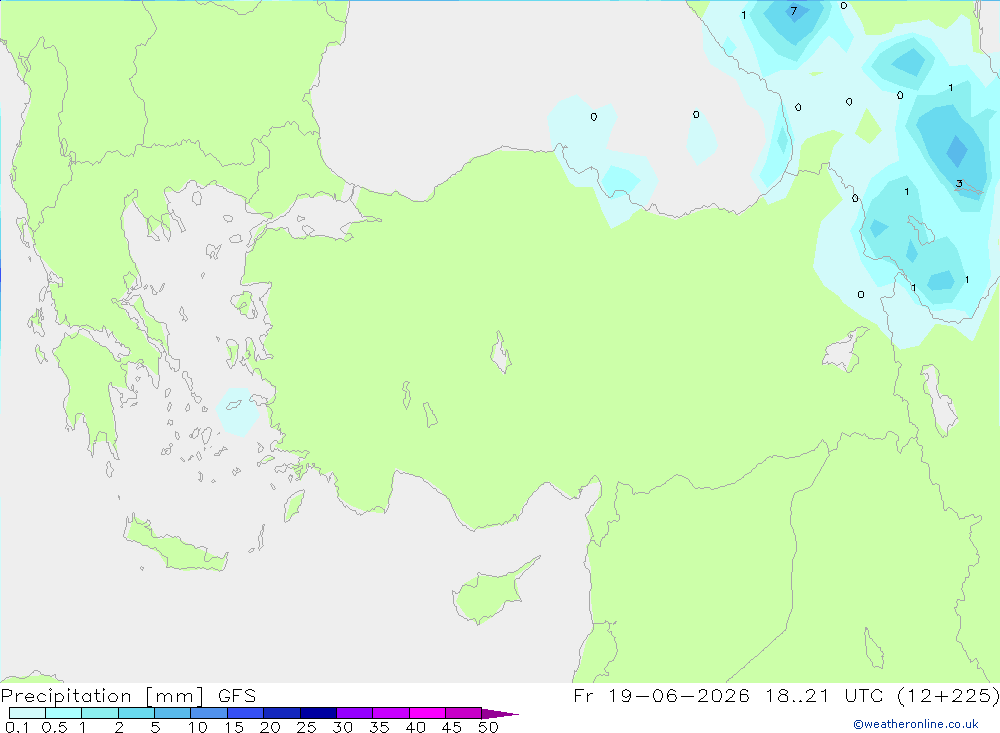The height and width of the screenshot is (733, 1000).
Task: Click the 'Fr' weekday abbreviation
Action: tap(583, 695)
